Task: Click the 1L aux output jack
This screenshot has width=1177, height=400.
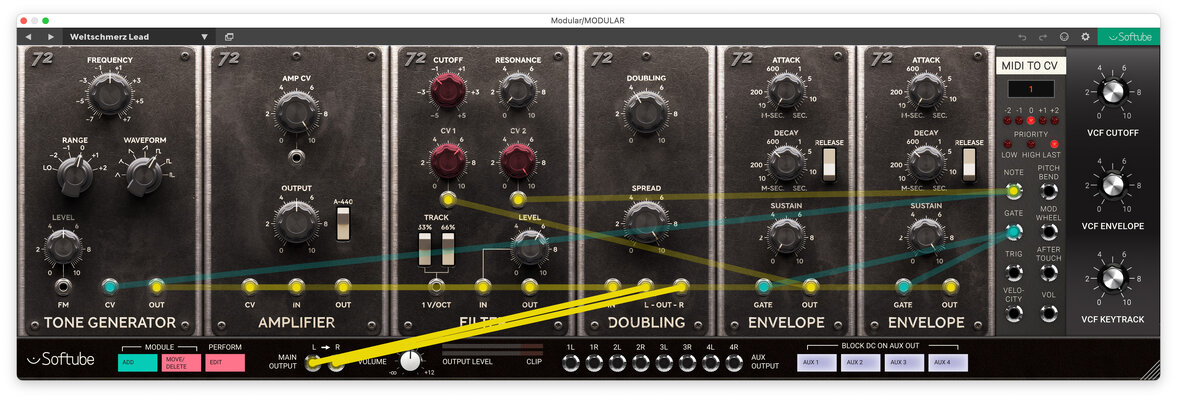Action: 570,364
